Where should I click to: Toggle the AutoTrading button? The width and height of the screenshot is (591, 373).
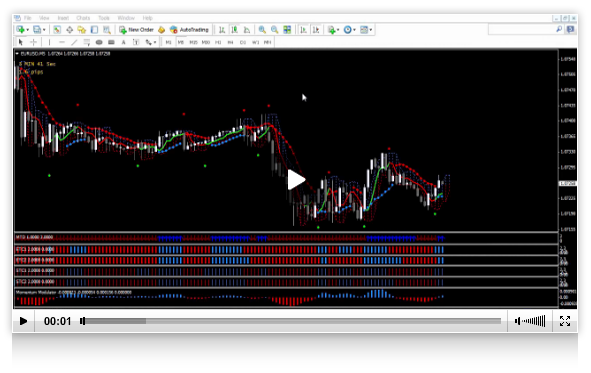189,30
